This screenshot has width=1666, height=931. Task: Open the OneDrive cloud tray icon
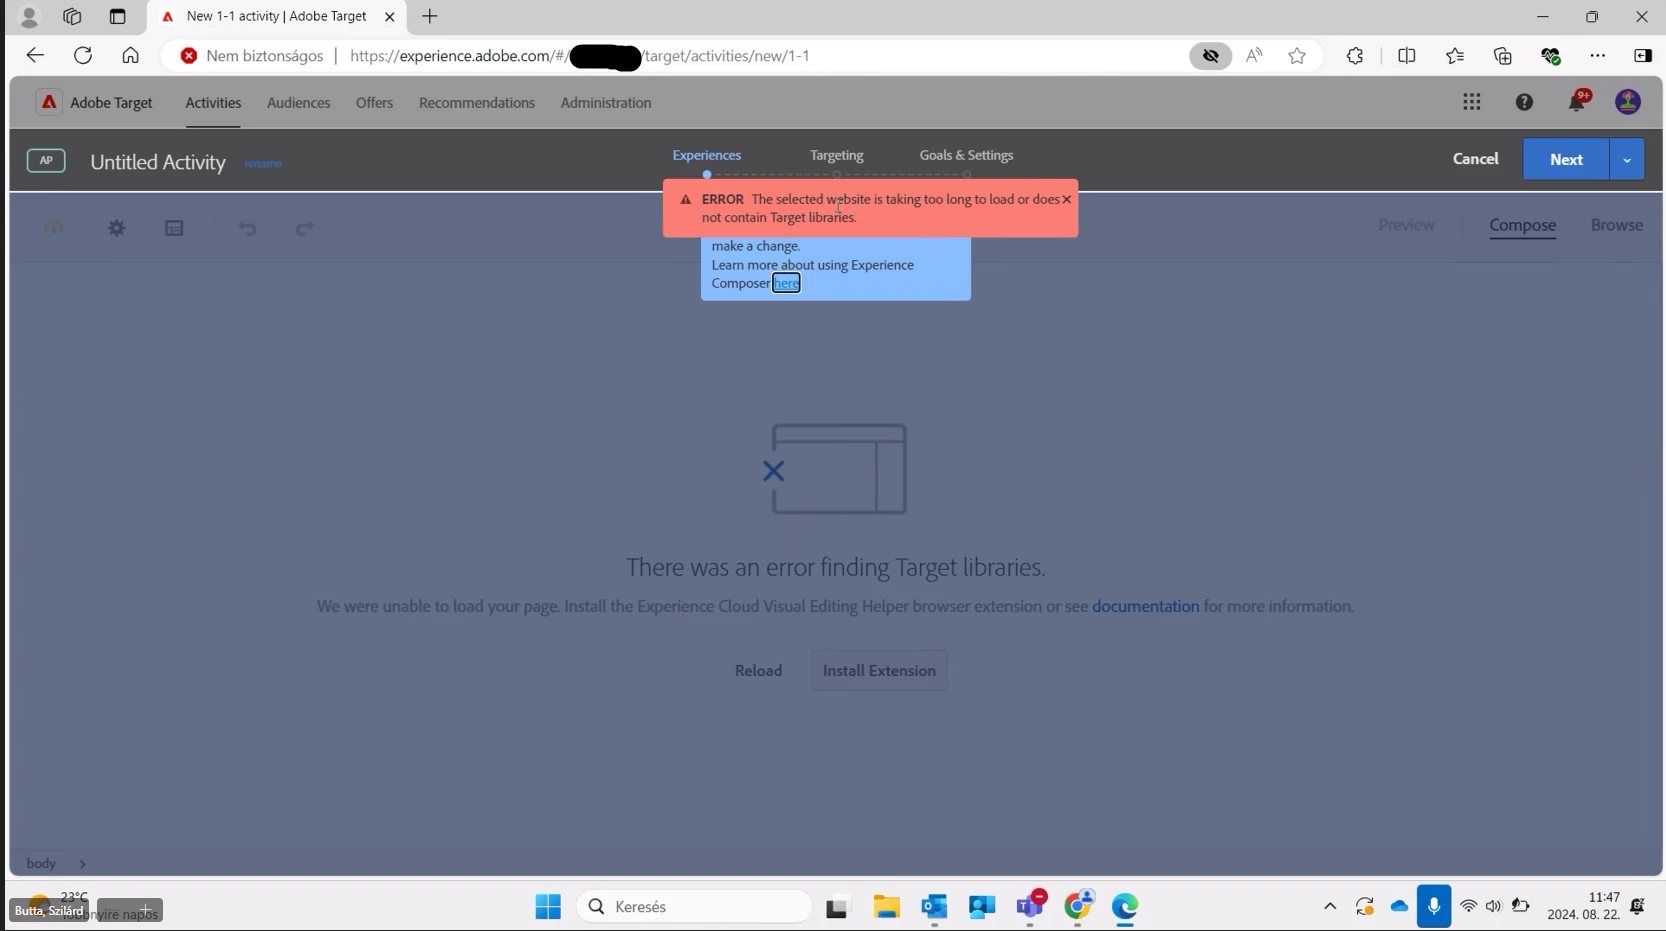coord(1399,907)
